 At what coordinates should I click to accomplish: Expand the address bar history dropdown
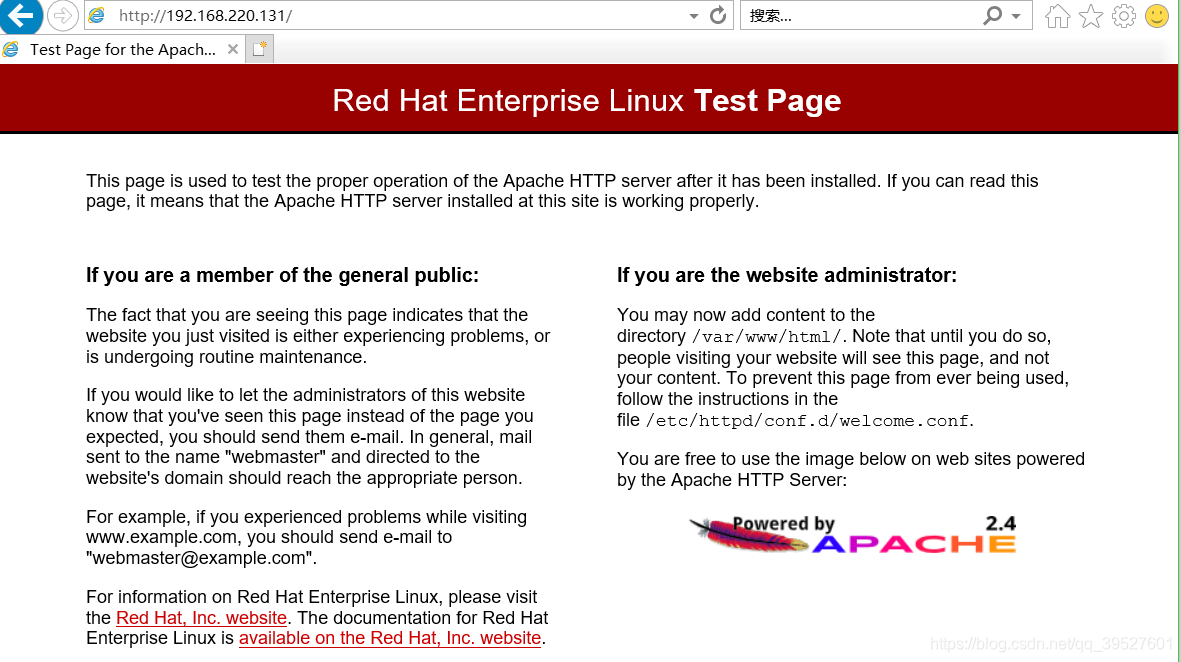(x=694, y=16)
